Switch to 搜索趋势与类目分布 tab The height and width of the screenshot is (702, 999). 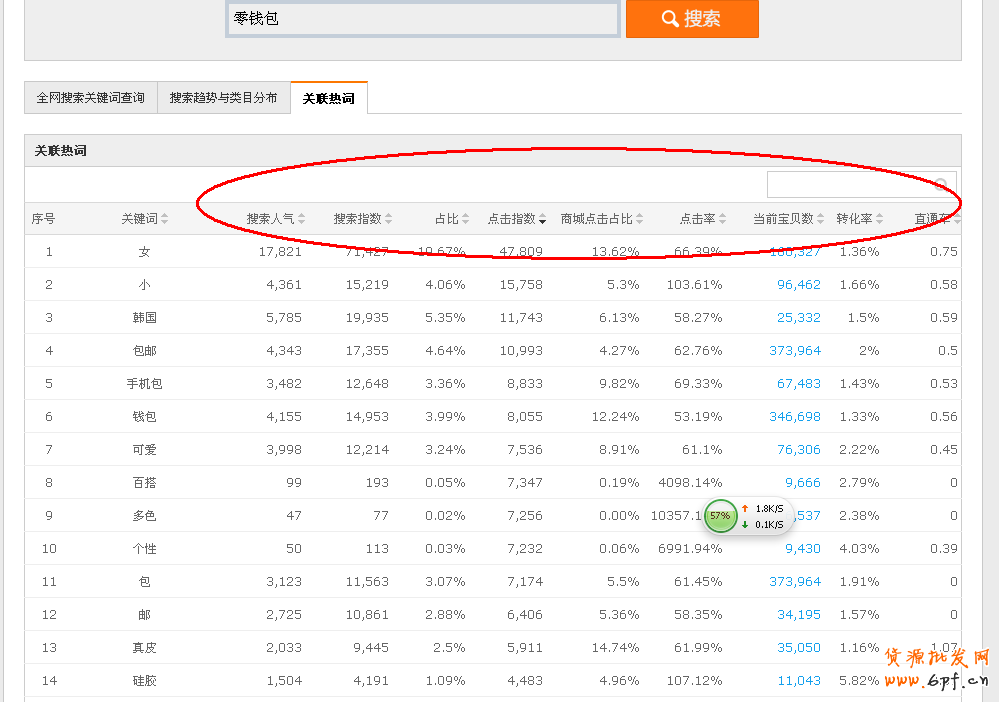point(223,98)
